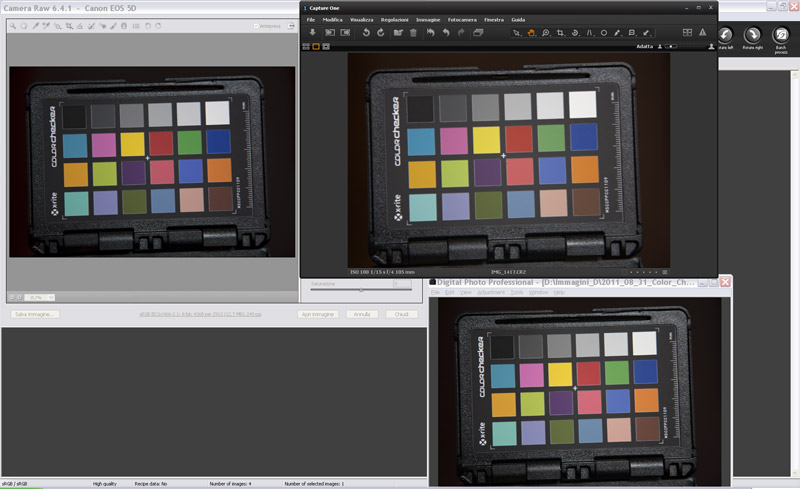This screenshot has width=800, height=489.
Task: Click the Salva immagine button
Action: (x=35, y=314)
